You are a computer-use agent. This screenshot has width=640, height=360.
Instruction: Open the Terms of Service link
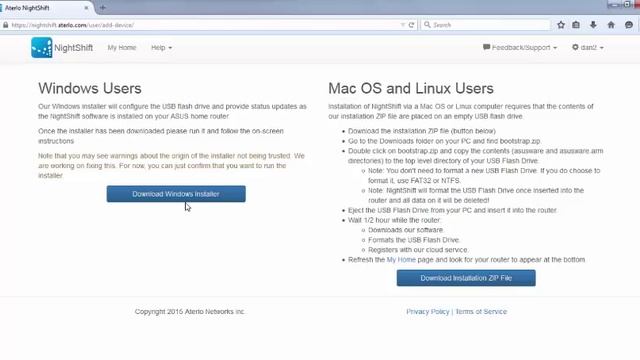(x=481, y=311)
